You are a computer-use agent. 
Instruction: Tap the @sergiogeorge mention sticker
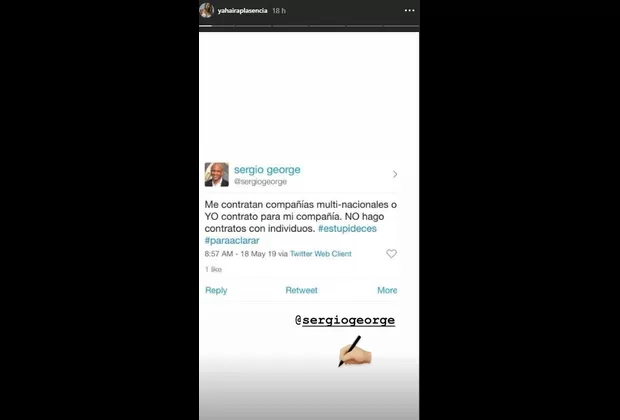(345, 320)
